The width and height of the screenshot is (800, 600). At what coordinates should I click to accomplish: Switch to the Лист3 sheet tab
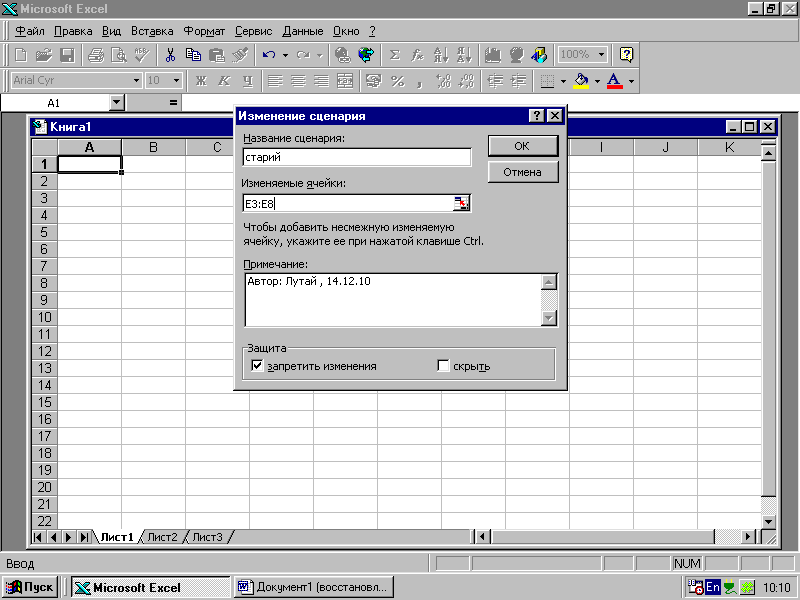click(x=207, y=537)
